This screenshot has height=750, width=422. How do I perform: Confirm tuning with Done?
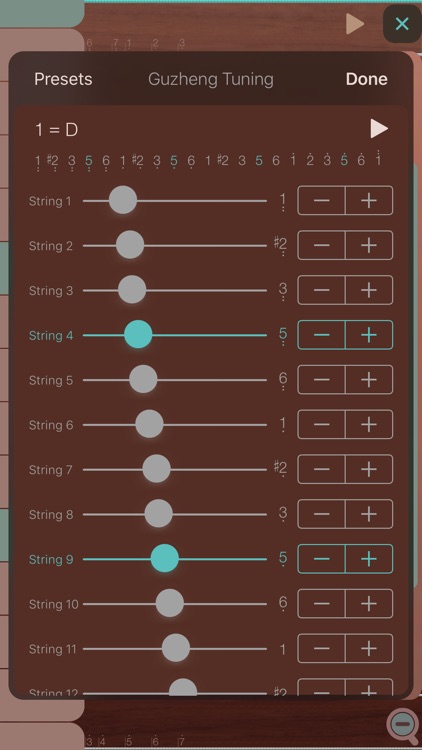pos(366,79)
